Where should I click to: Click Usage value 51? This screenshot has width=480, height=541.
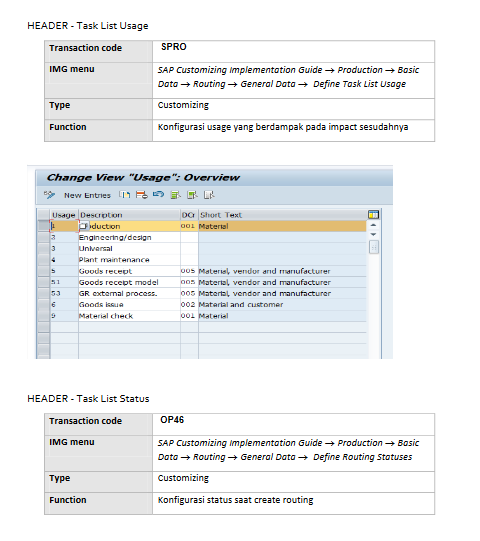56,282
